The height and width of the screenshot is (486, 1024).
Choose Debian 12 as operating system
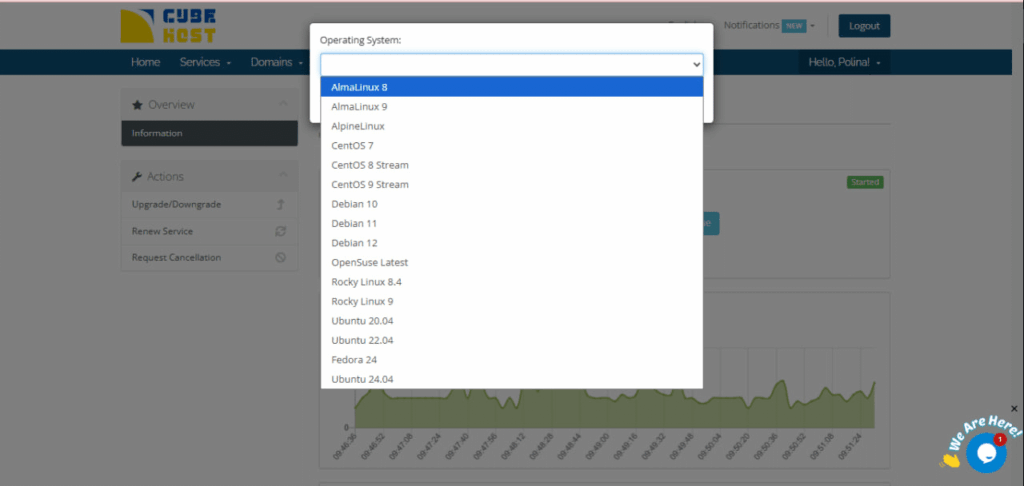(354, 243)
